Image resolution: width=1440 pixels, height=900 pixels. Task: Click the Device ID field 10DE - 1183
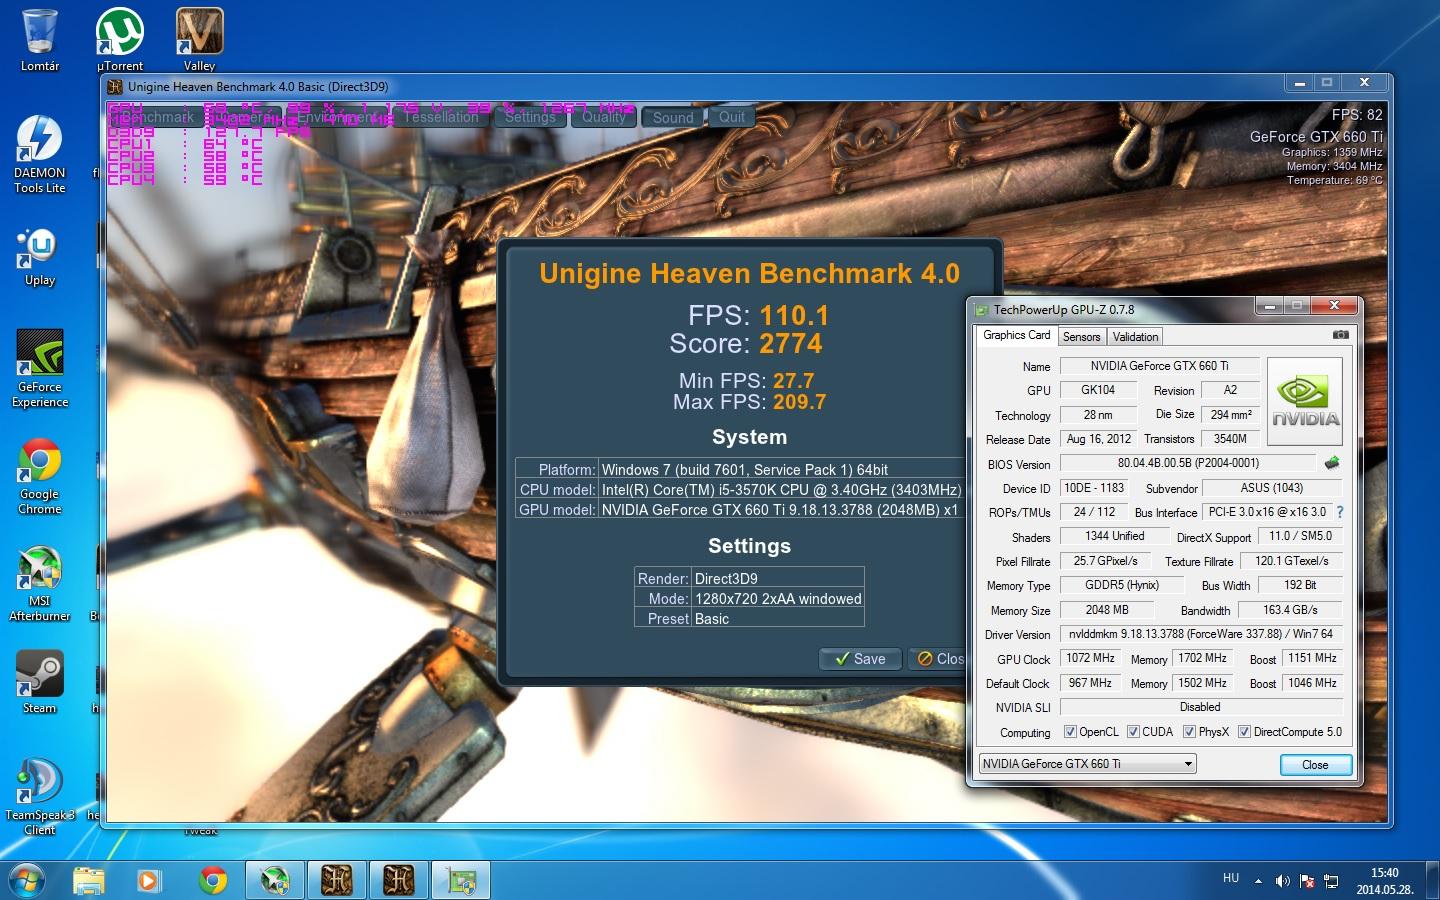coord(1094,488)
